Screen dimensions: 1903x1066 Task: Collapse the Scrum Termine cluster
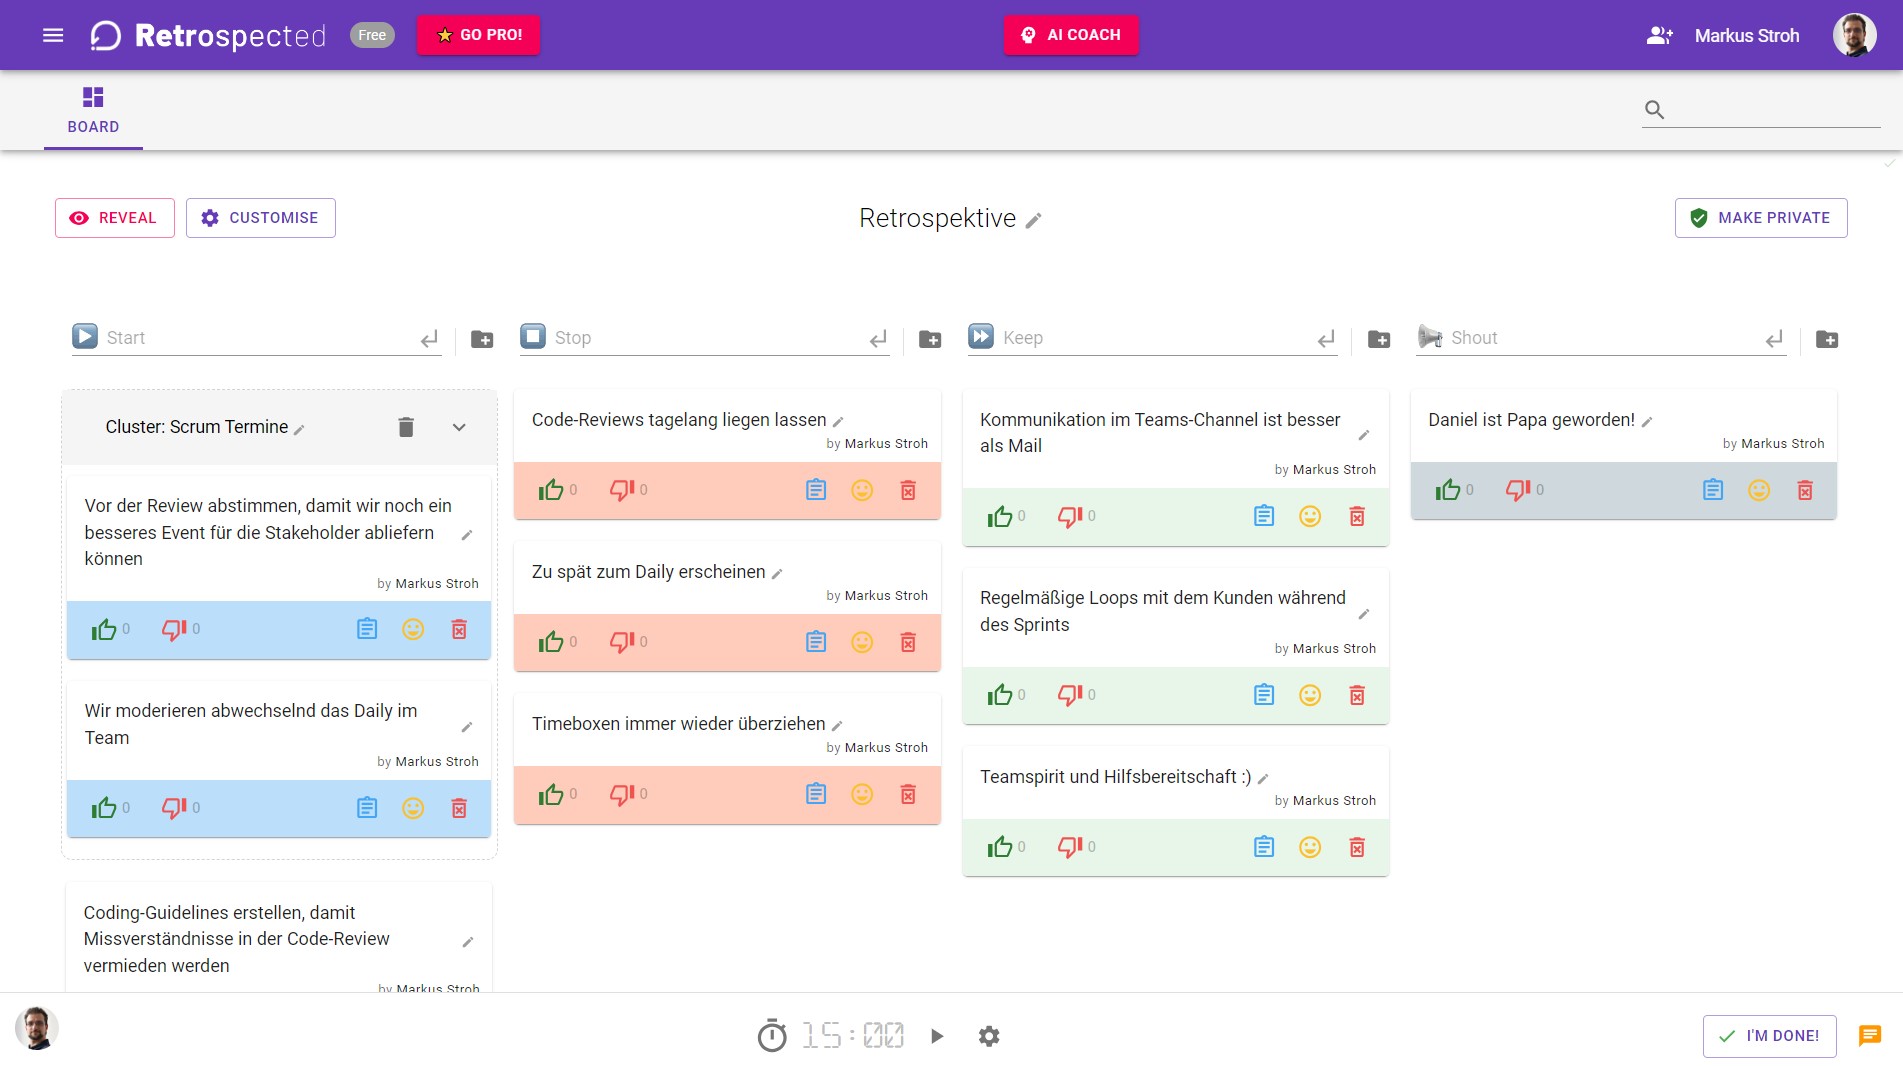pyautogui.click(x=459, y=427)
